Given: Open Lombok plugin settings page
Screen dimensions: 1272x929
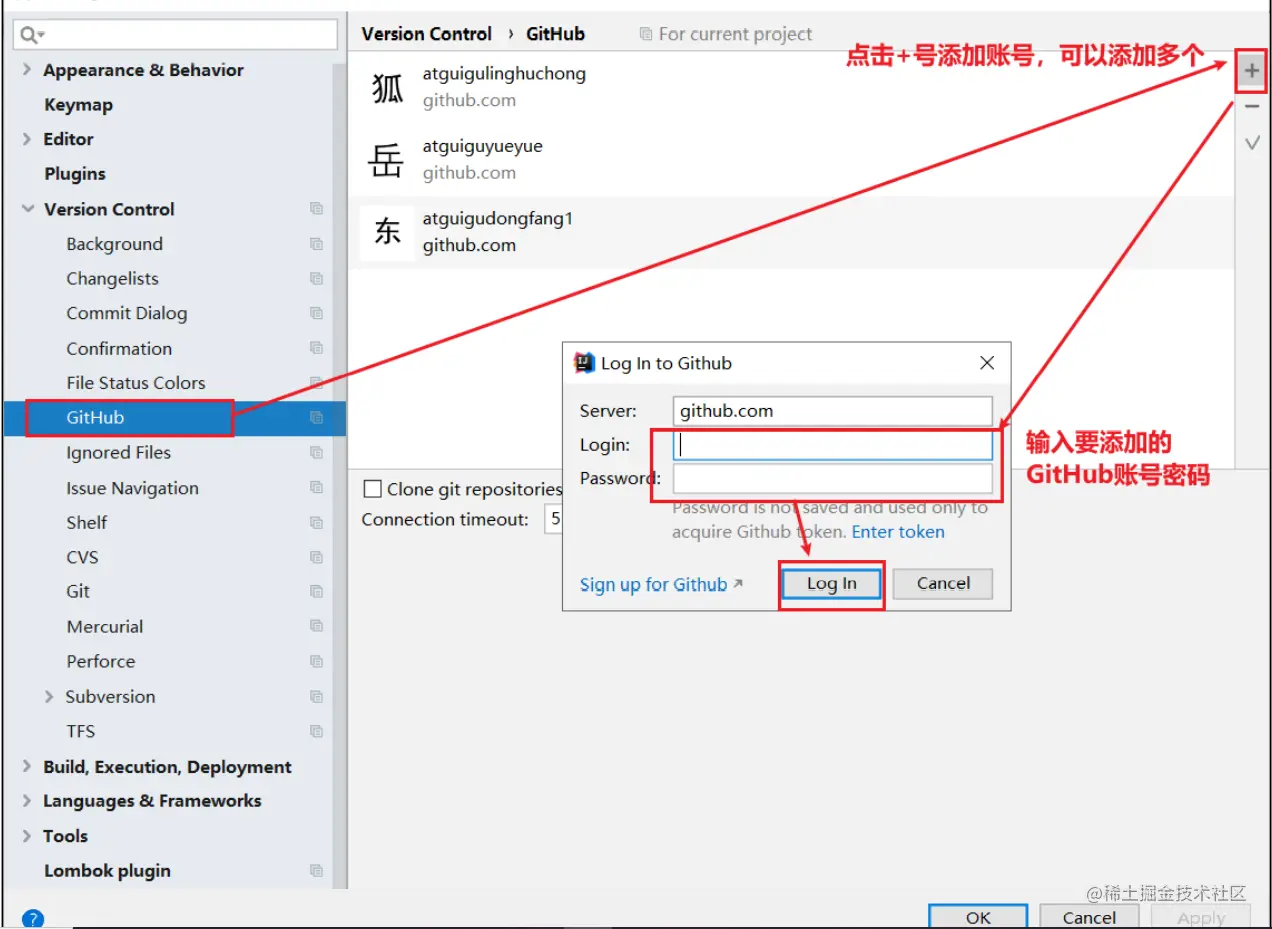Looking at the screenshot, I should (107, 871).
